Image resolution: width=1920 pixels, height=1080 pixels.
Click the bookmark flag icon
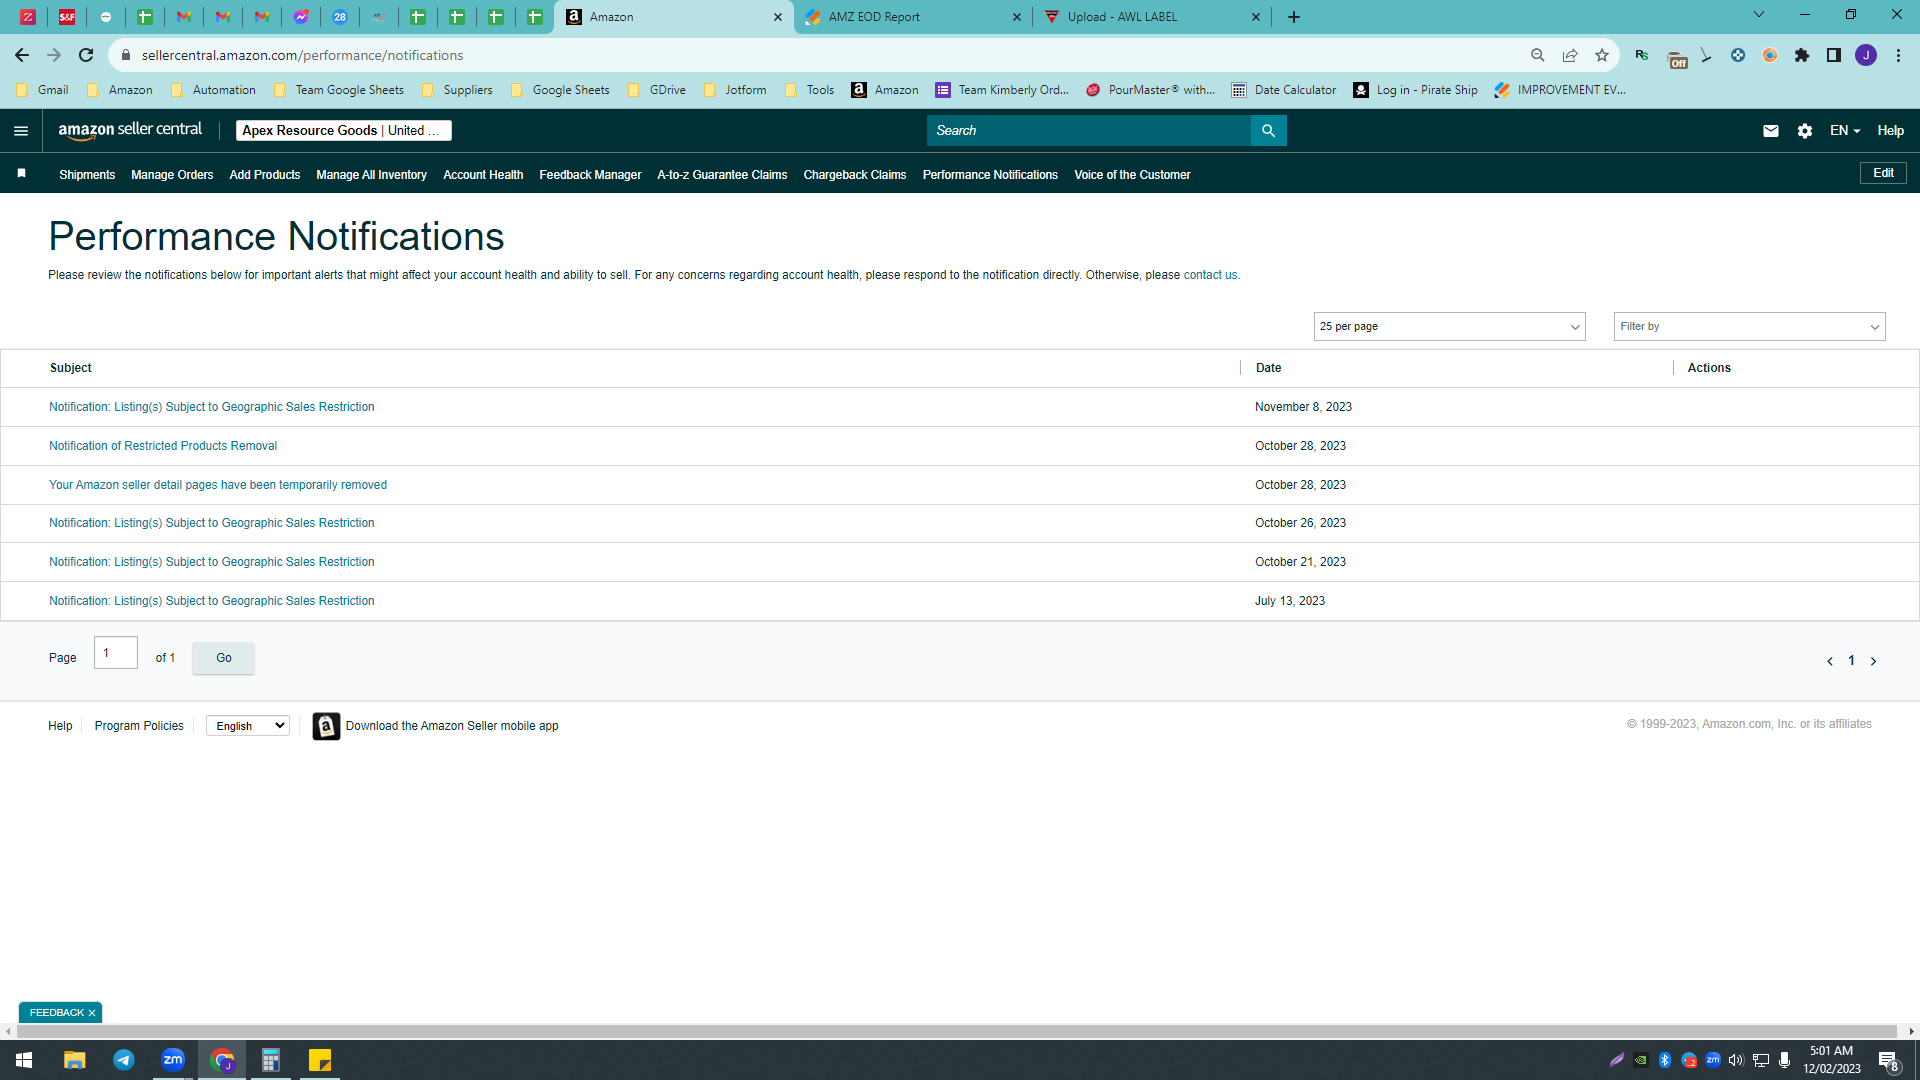coord(21,174)
